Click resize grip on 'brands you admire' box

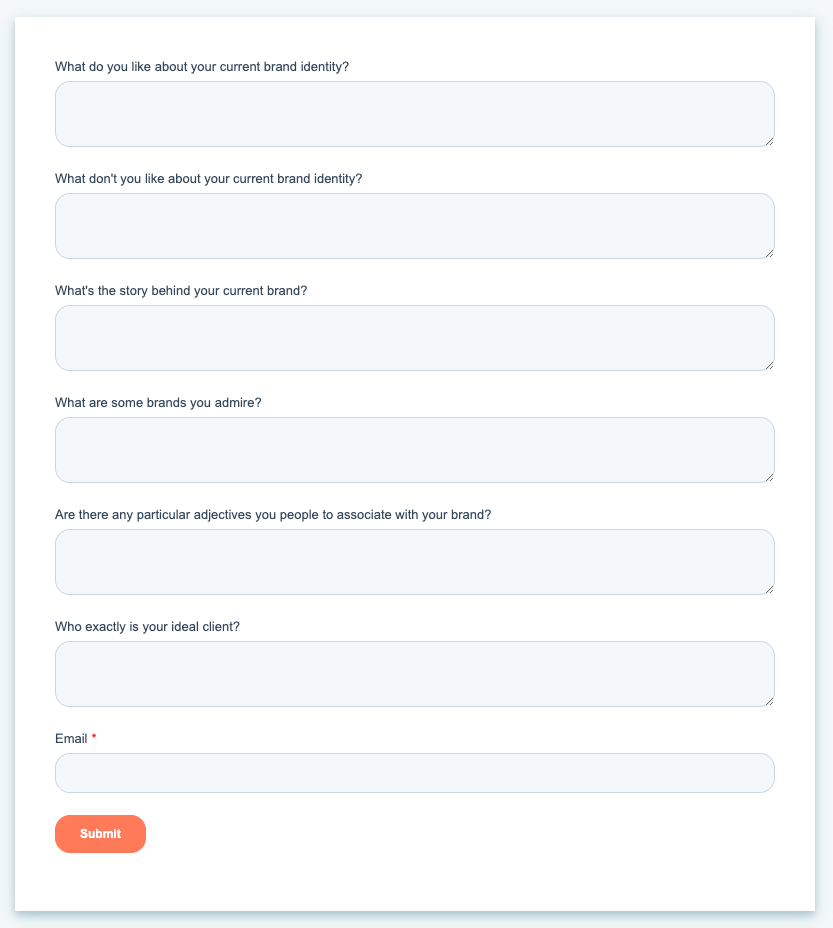coord(769,477)
